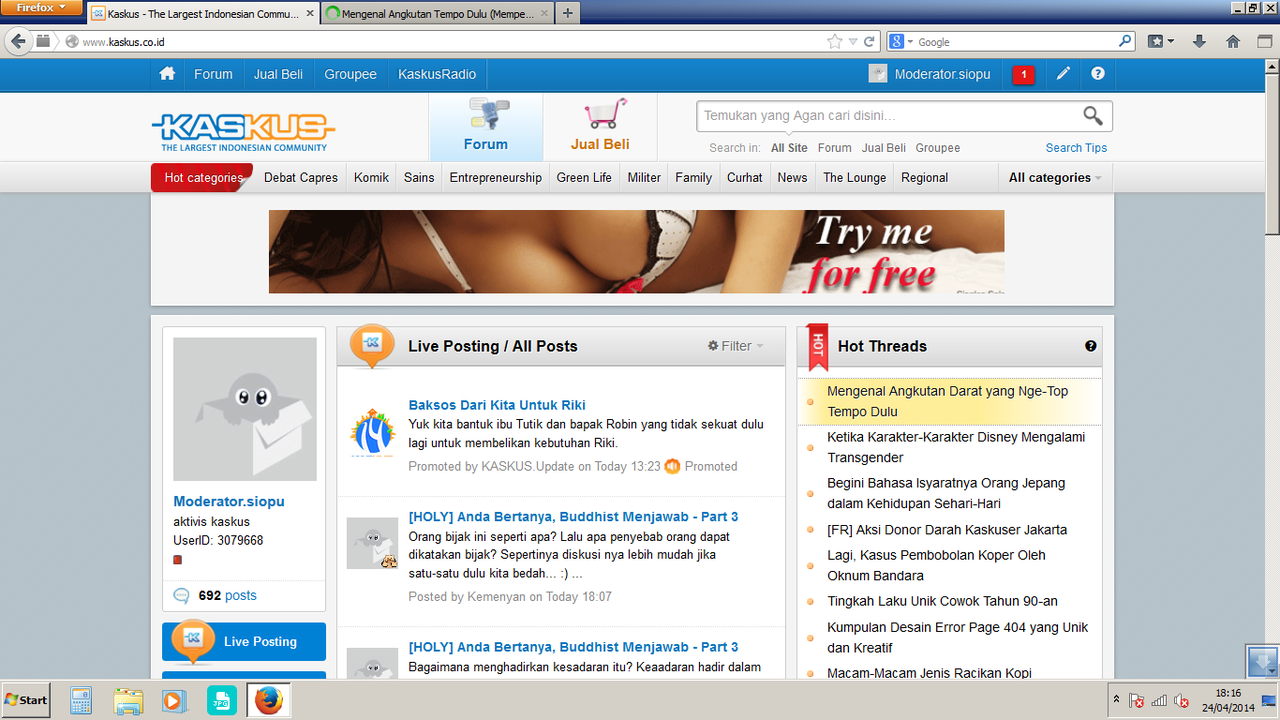Bookmark this page with the star icon
Viewport: 1280px width, 720px height.
click(x=835, y=42)
